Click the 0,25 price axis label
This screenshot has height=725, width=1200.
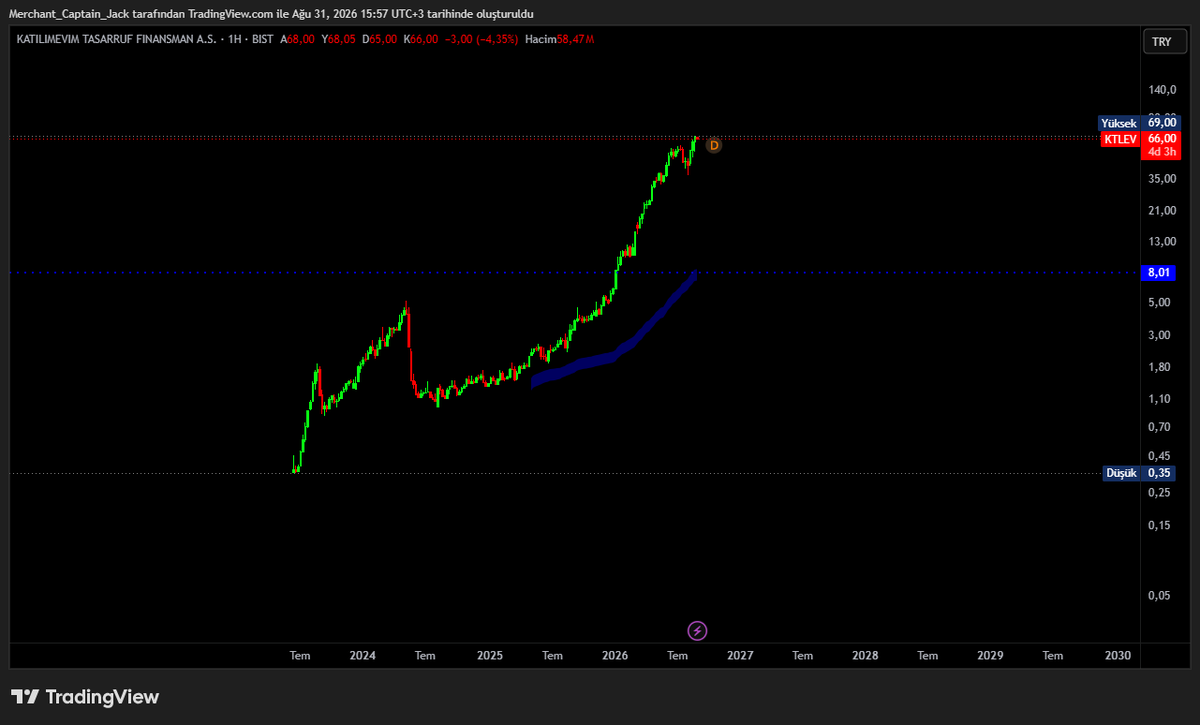point(1160,493)
